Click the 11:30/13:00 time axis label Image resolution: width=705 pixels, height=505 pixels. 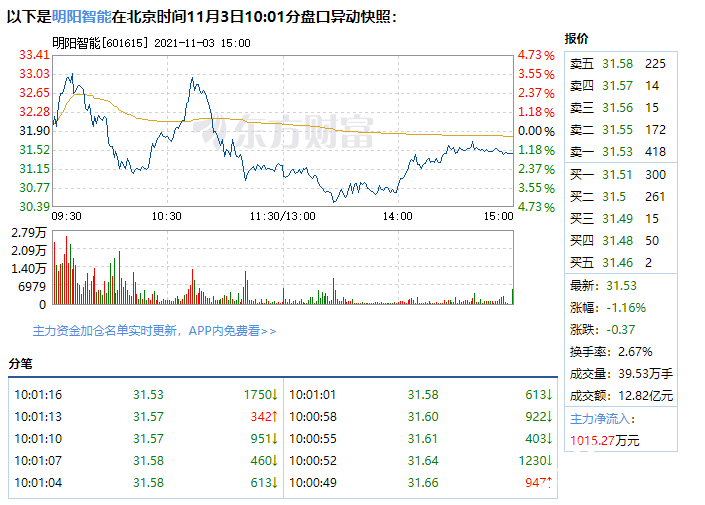pos(283,216)
